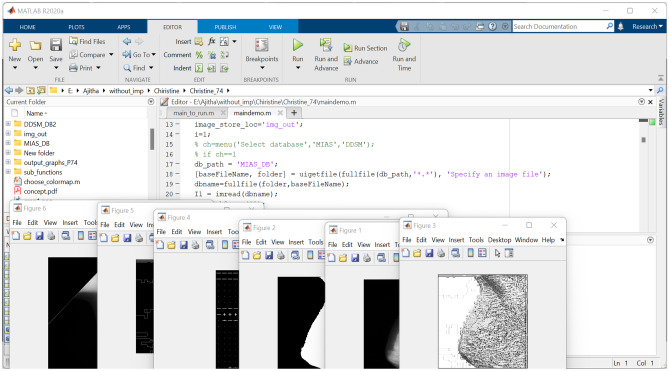Click line 17 db_path code line
The height and width of the screenshot is (371, 669).
point(236,164)
